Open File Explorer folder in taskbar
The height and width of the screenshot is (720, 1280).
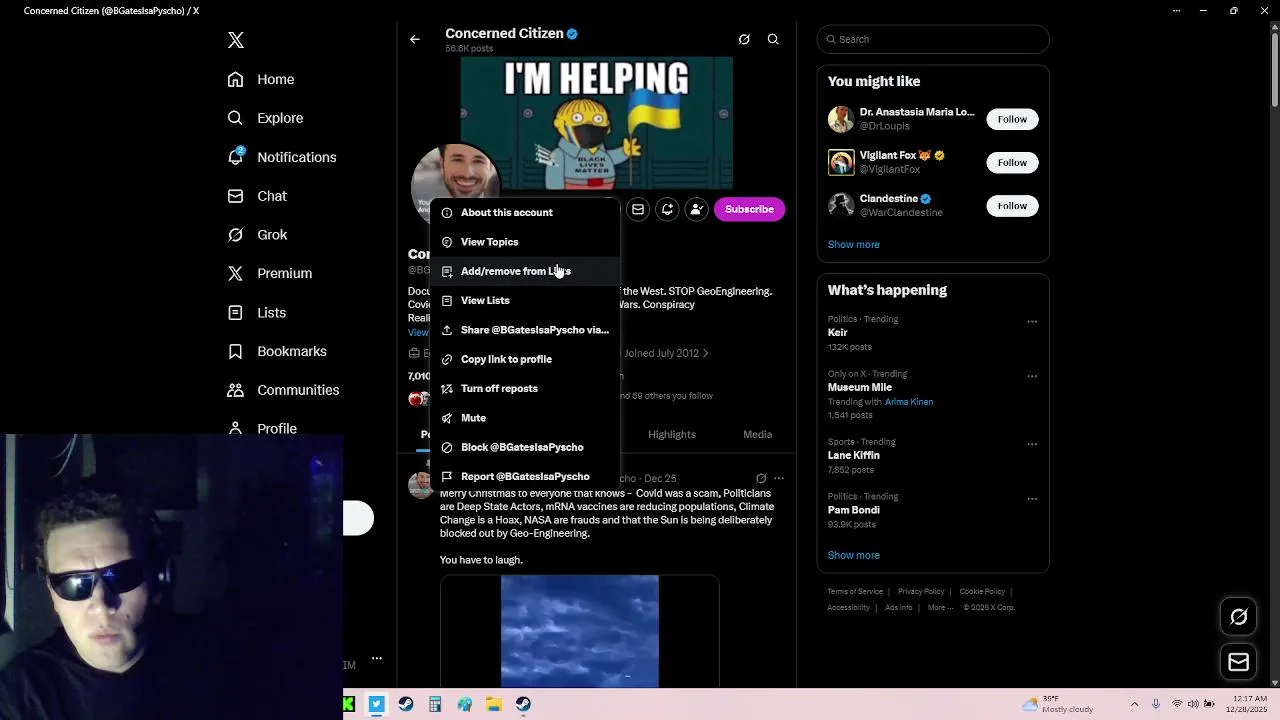[493, 704]
